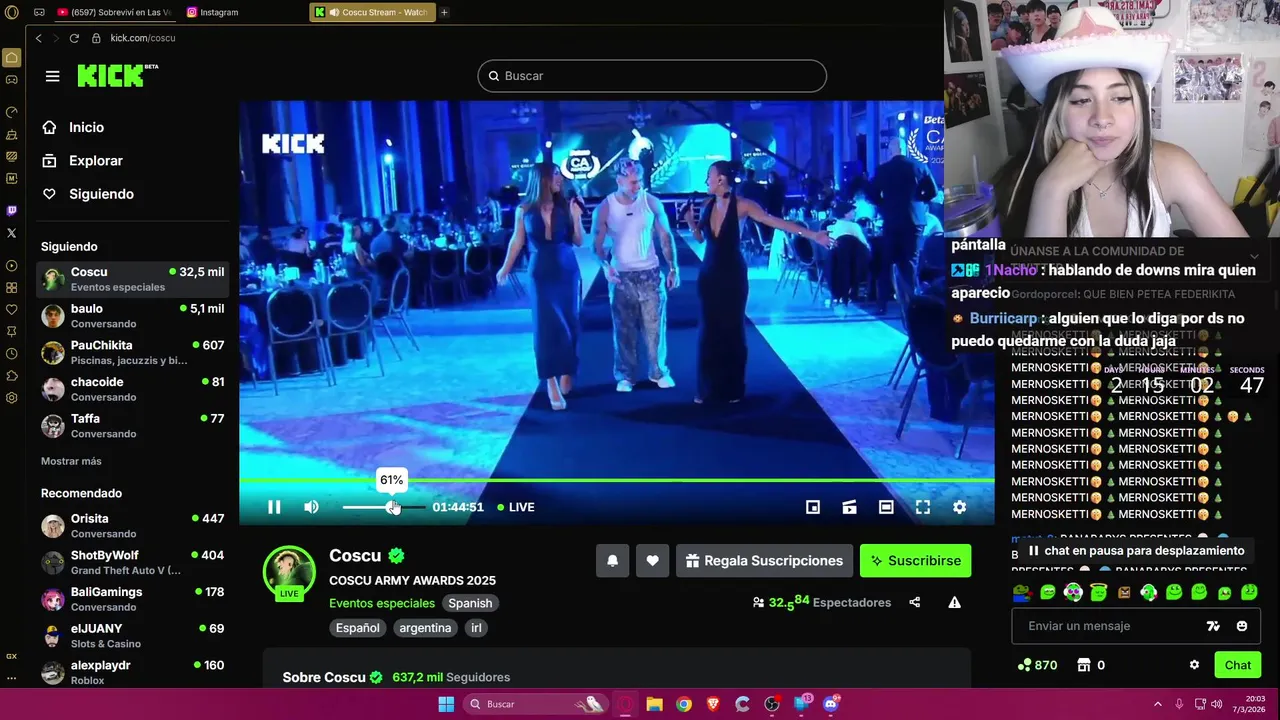Enter fullscreen mode for the video
This screenshot has width=1280, height=720.
tap(923, 507)
